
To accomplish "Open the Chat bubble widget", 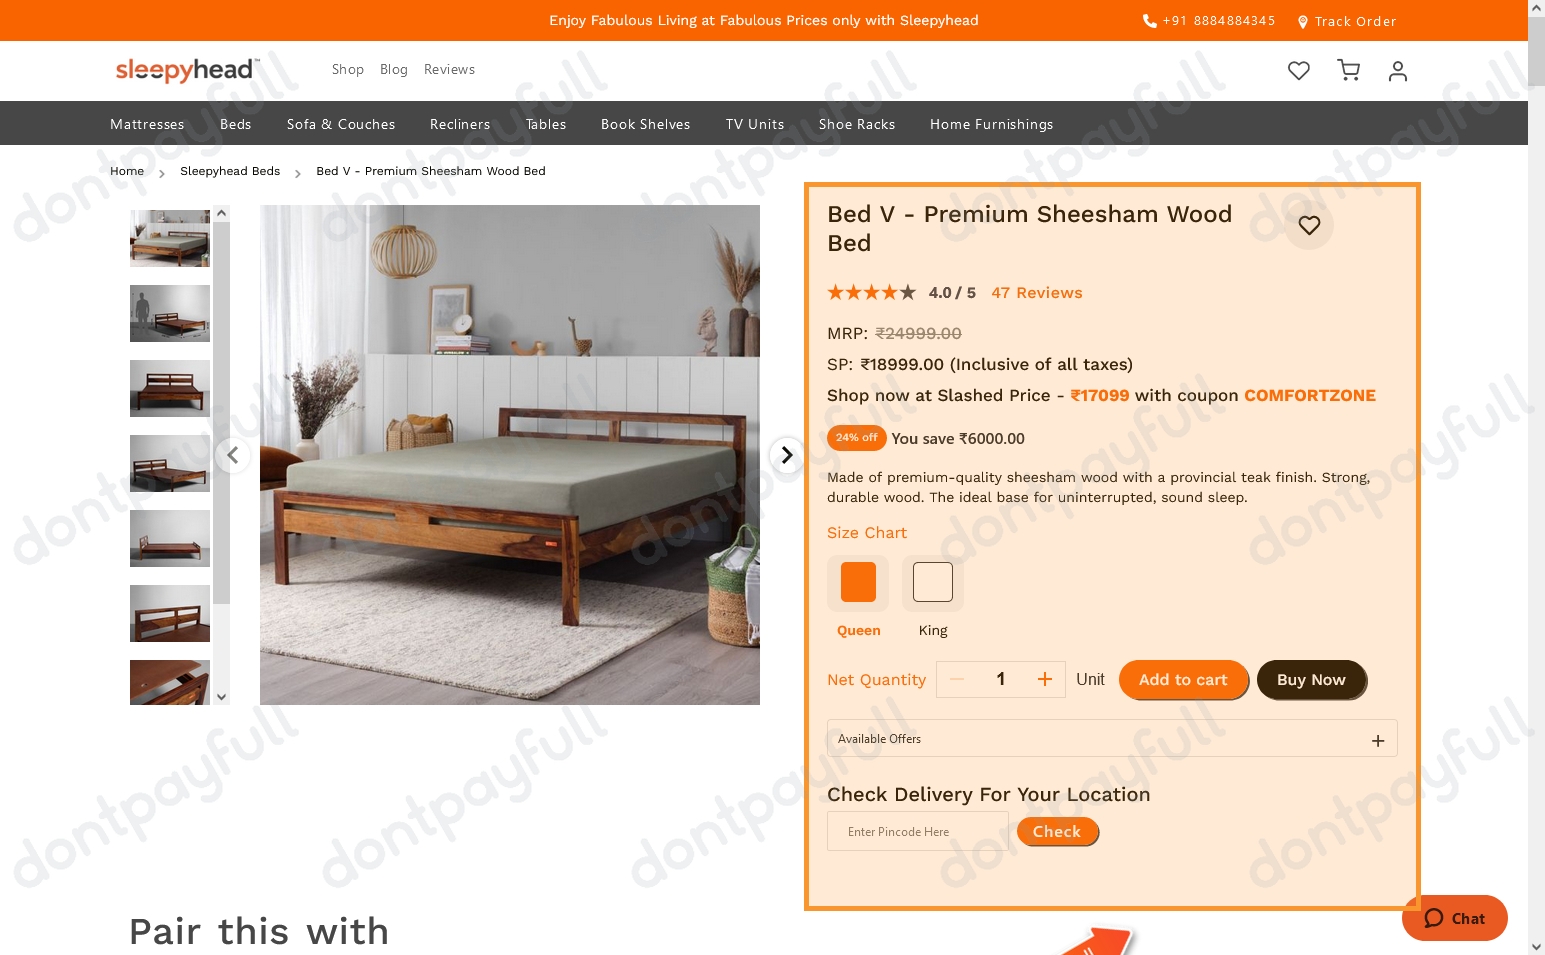I will pos(1454,918).
